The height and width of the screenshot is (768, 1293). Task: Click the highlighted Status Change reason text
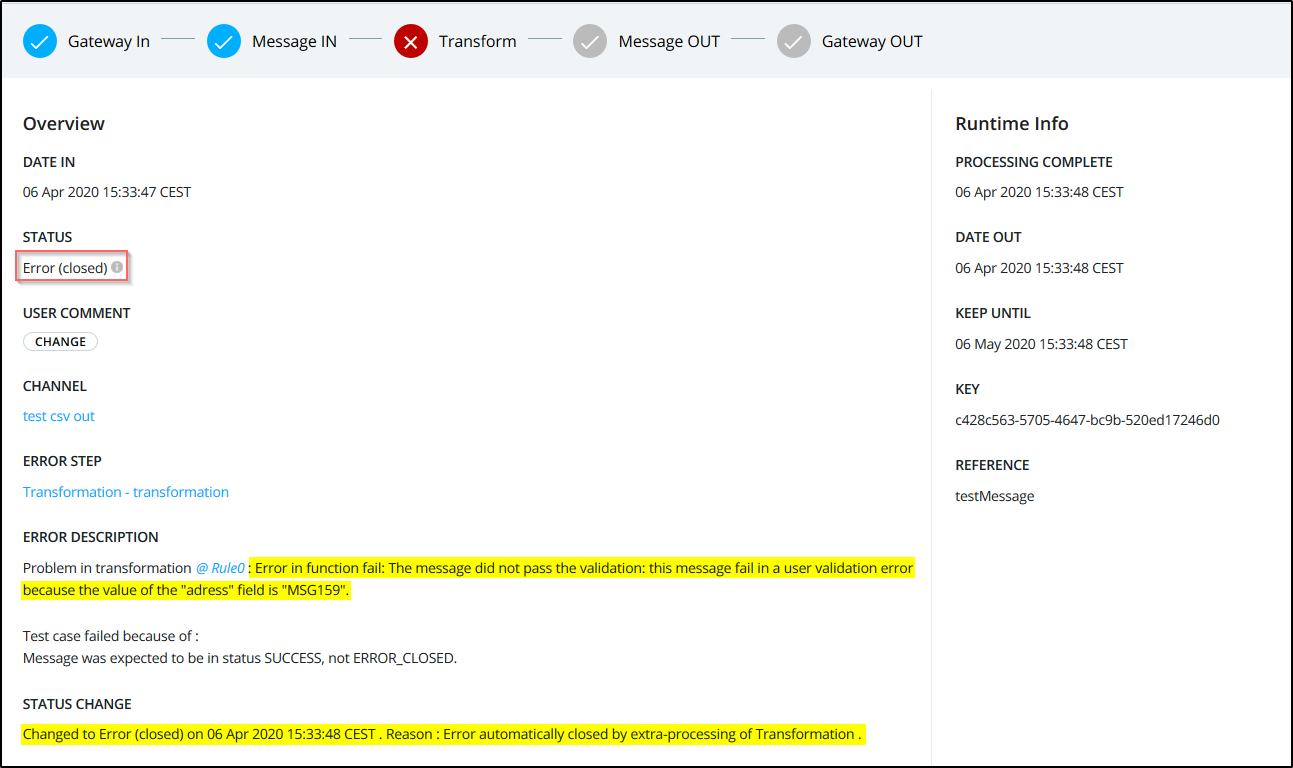tap(442, 734)
